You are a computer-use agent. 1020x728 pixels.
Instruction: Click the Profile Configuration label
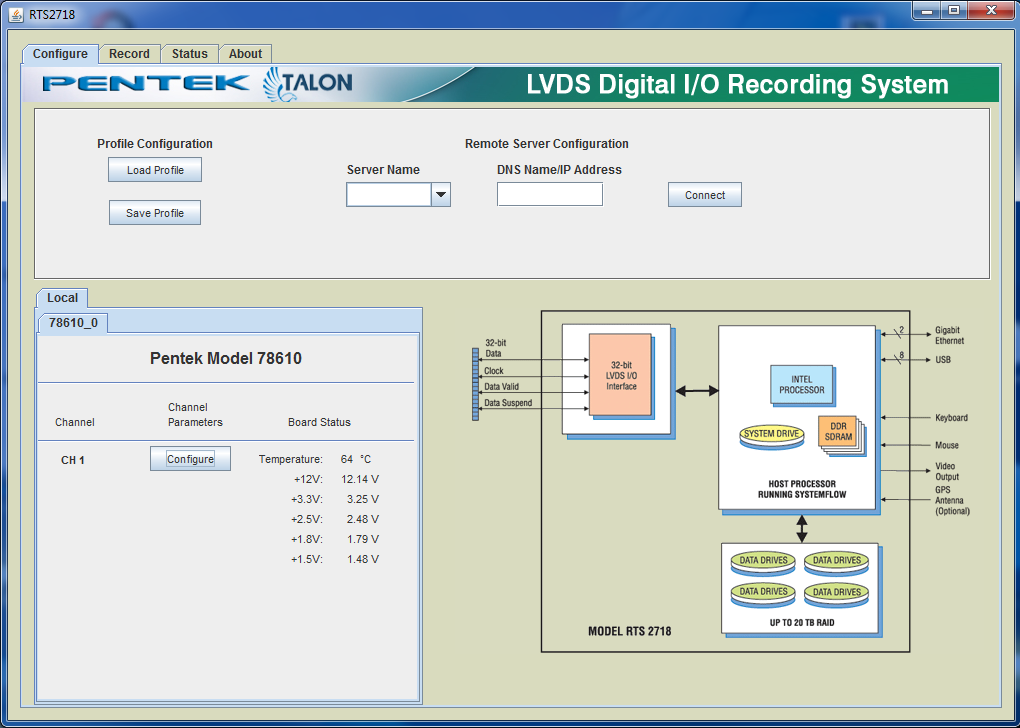coord(155,144)
